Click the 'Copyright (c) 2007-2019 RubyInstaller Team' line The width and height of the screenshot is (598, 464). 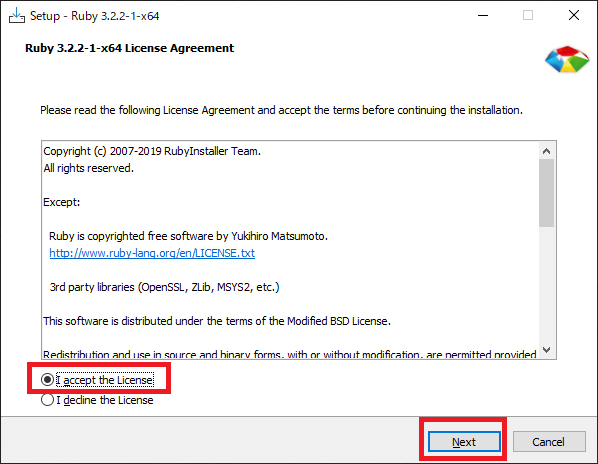pyautogui.click(x=152, y=151)
